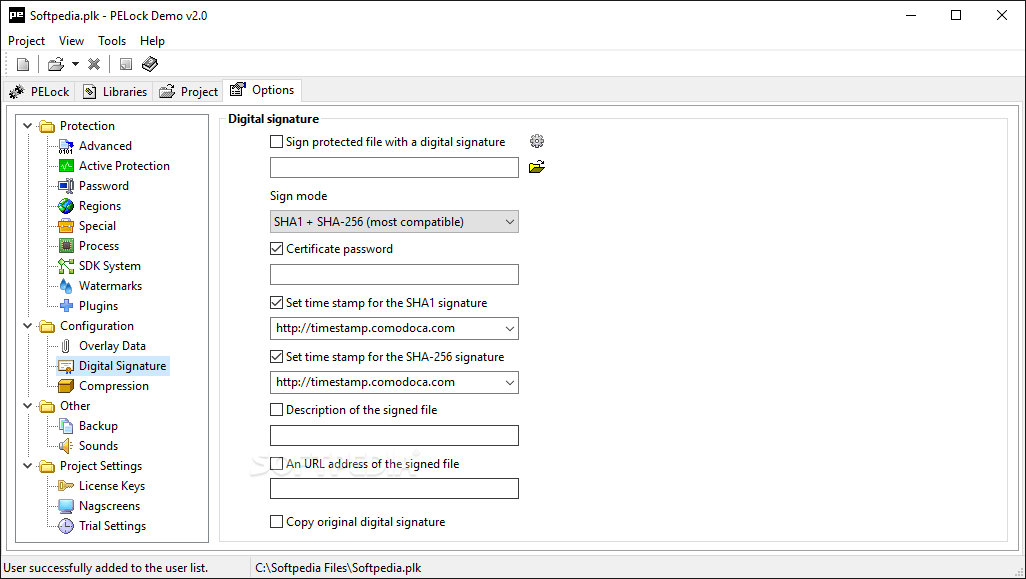
Task: Click the Close project X toolbar icon
Action: click(x=94, y=64)
